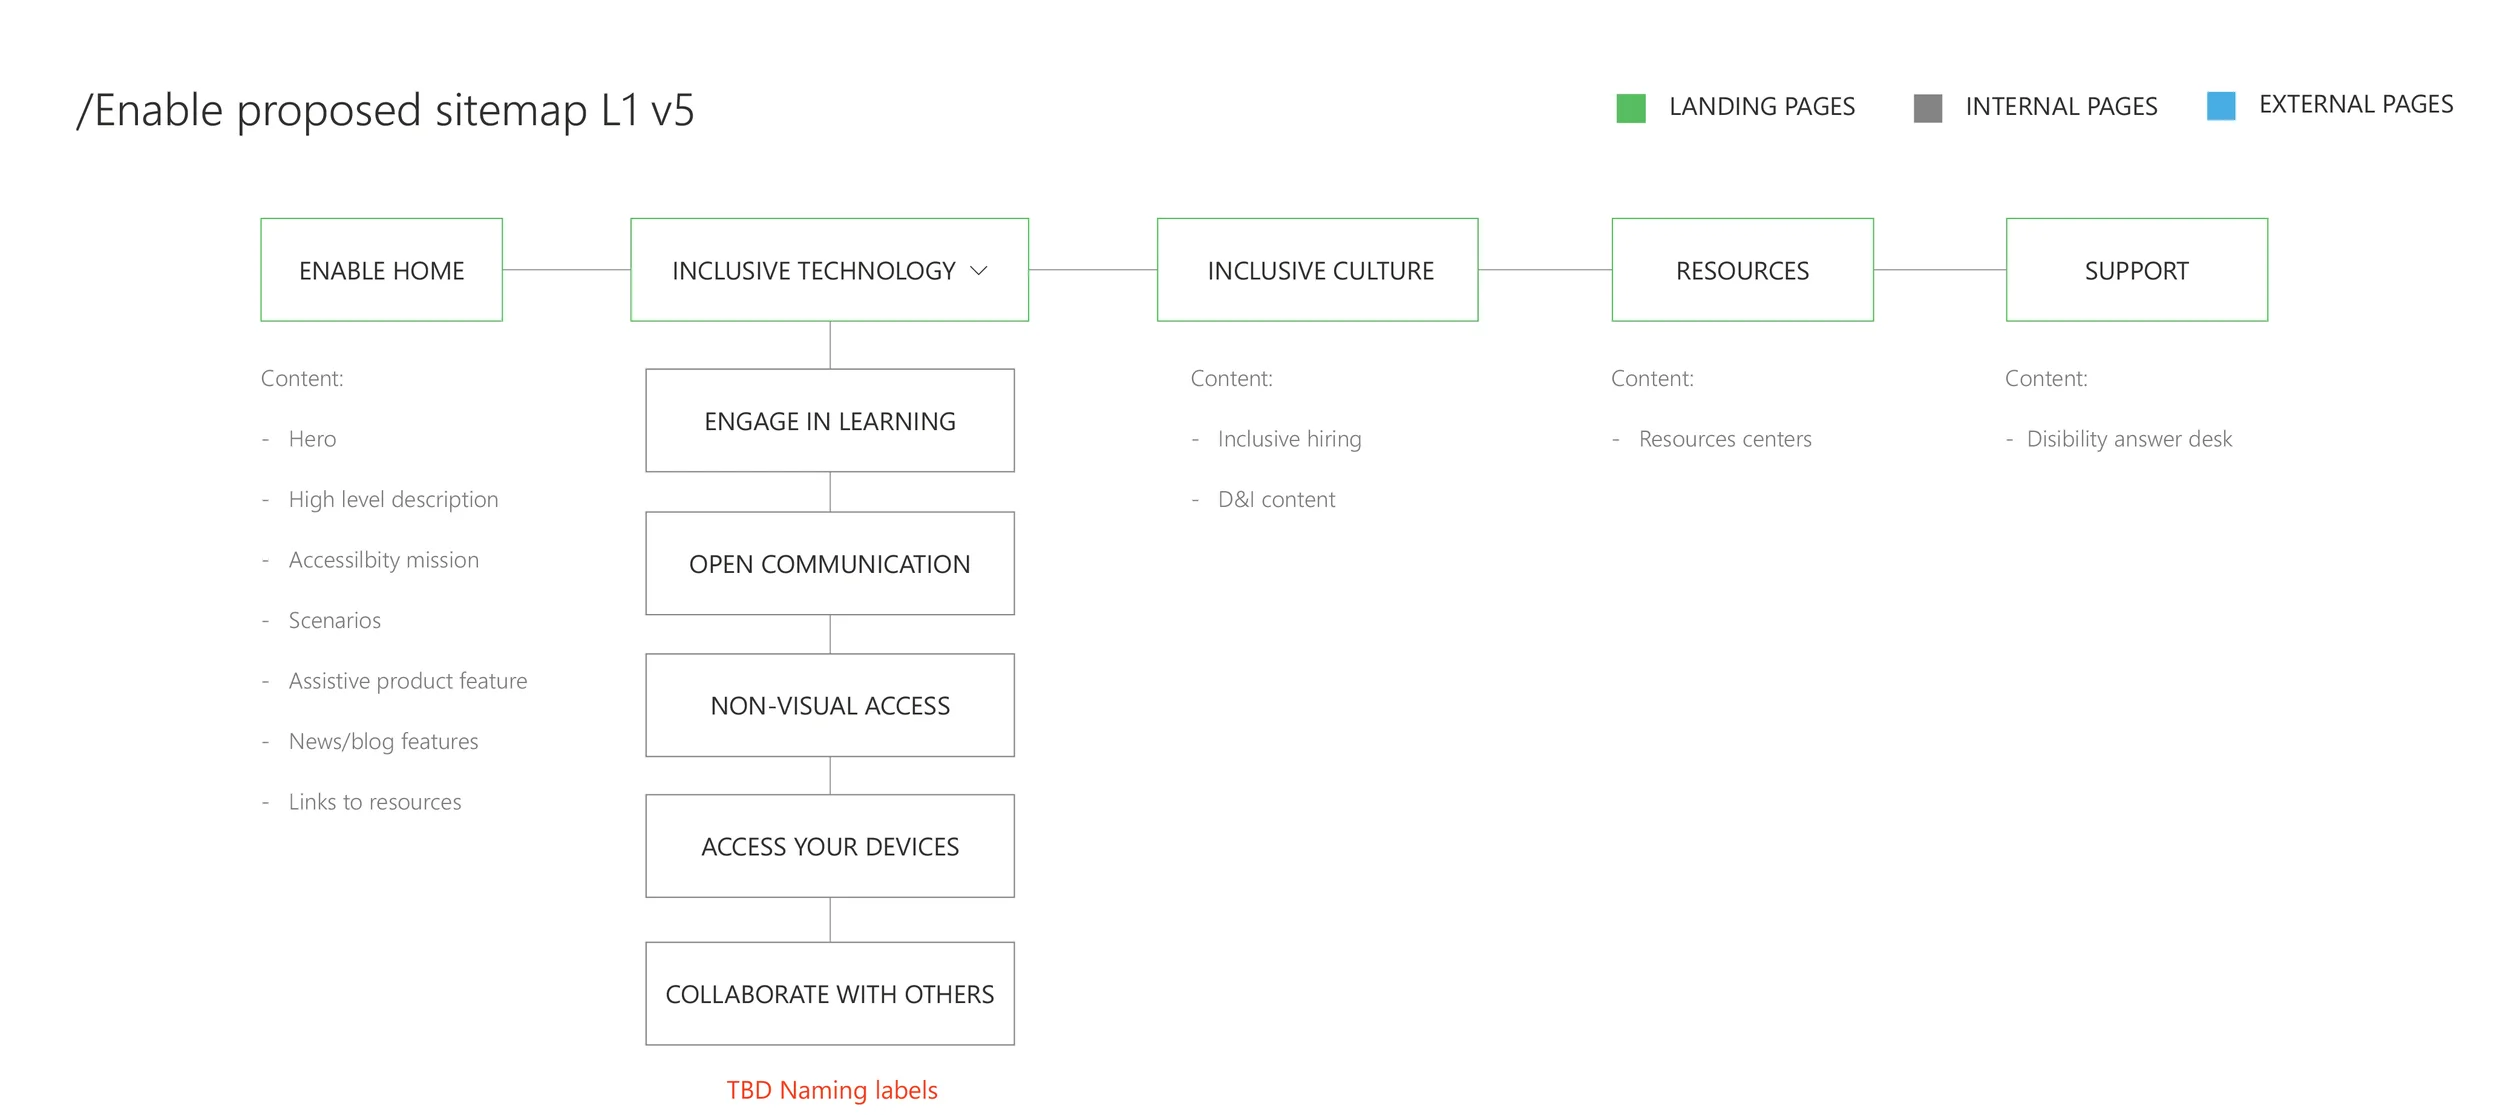Click the ACCESS YOUR DEVICES box
The image size is (2500, 1115).
pyautogui.click(x=830, y=846)
